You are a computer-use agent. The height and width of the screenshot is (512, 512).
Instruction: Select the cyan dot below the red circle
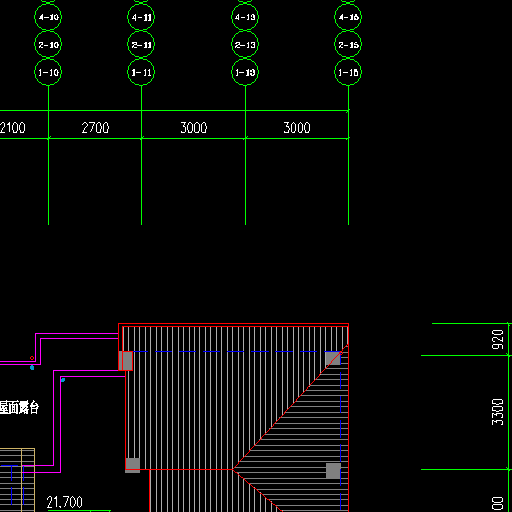coord(32,368)
